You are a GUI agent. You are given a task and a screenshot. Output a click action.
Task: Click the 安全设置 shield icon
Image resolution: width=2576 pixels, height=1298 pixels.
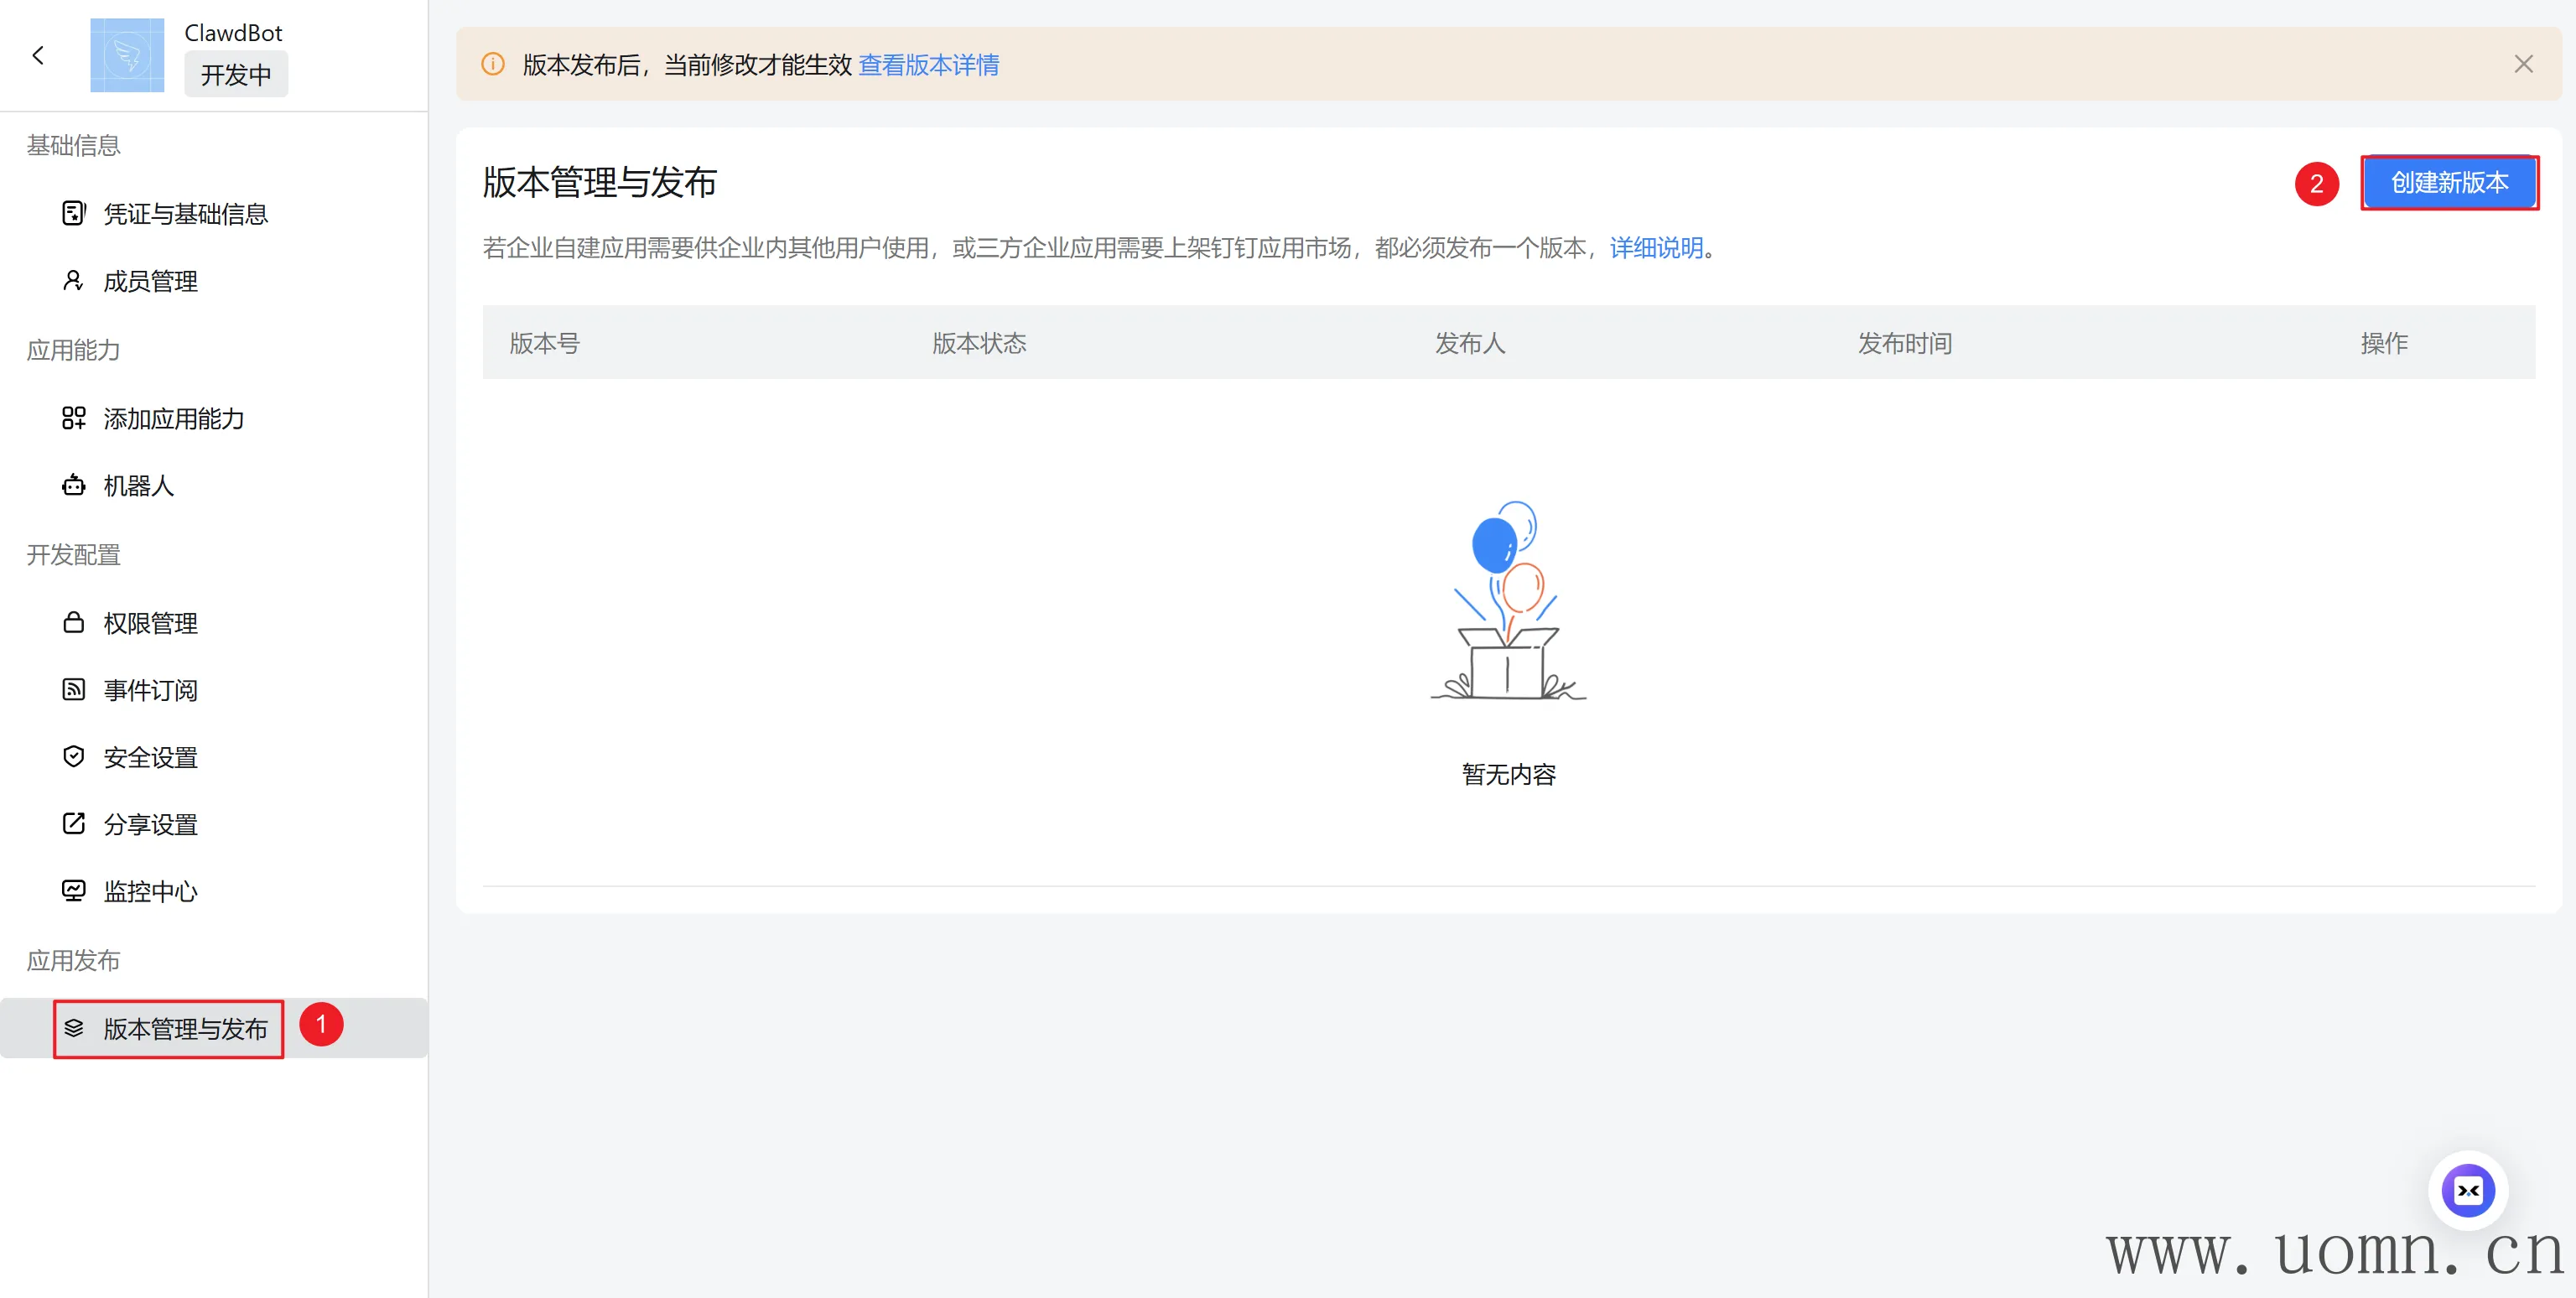73,757
